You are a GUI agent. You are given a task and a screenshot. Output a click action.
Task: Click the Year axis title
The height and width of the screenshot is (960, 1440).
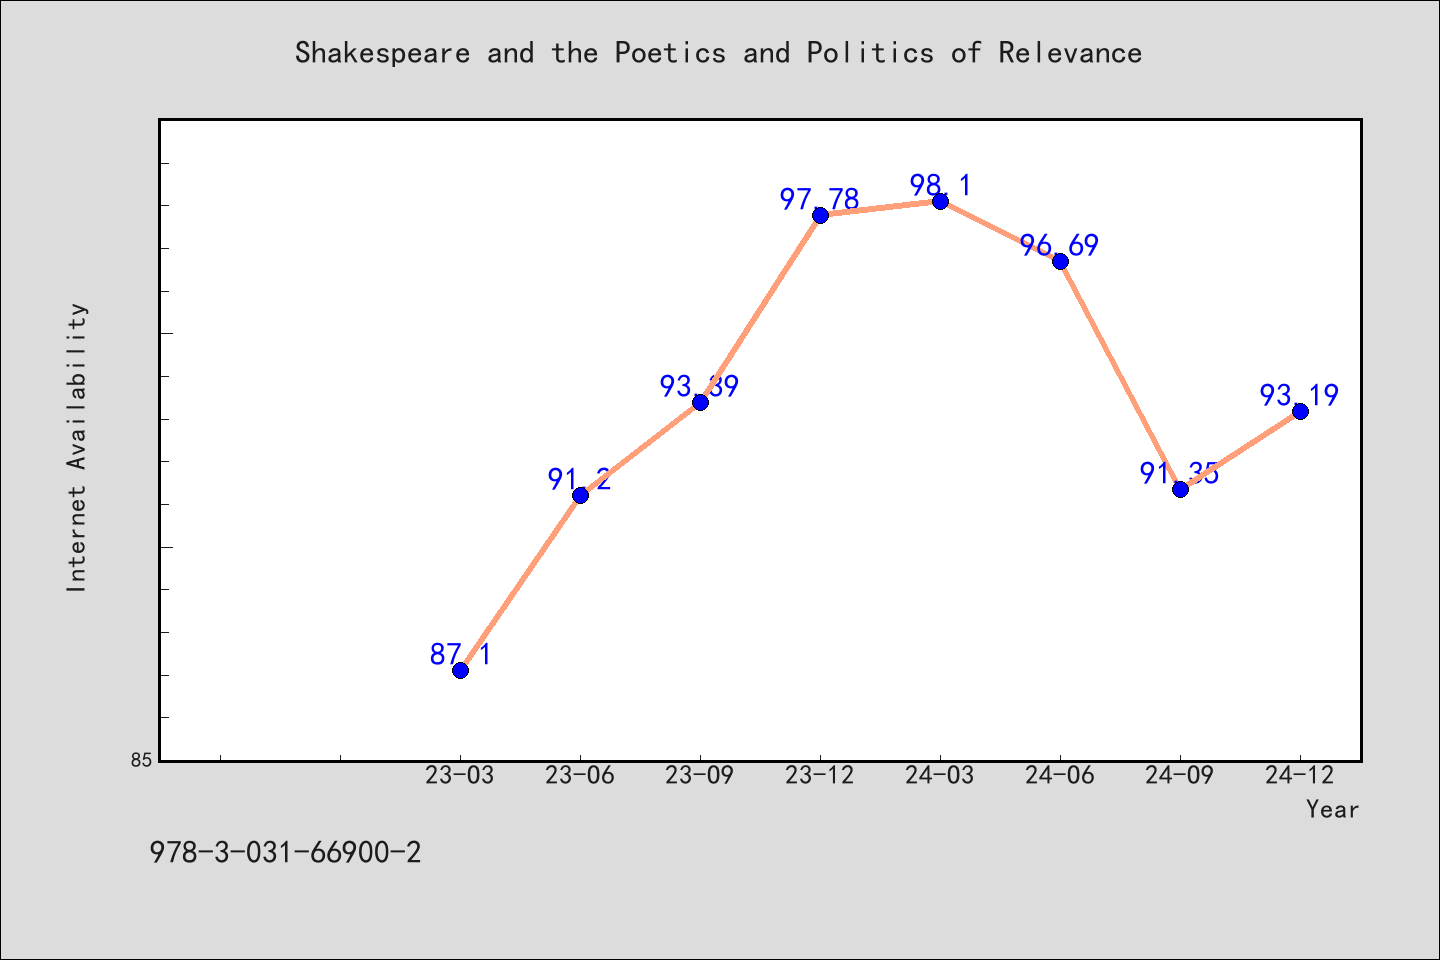[x=1333, y=810]
